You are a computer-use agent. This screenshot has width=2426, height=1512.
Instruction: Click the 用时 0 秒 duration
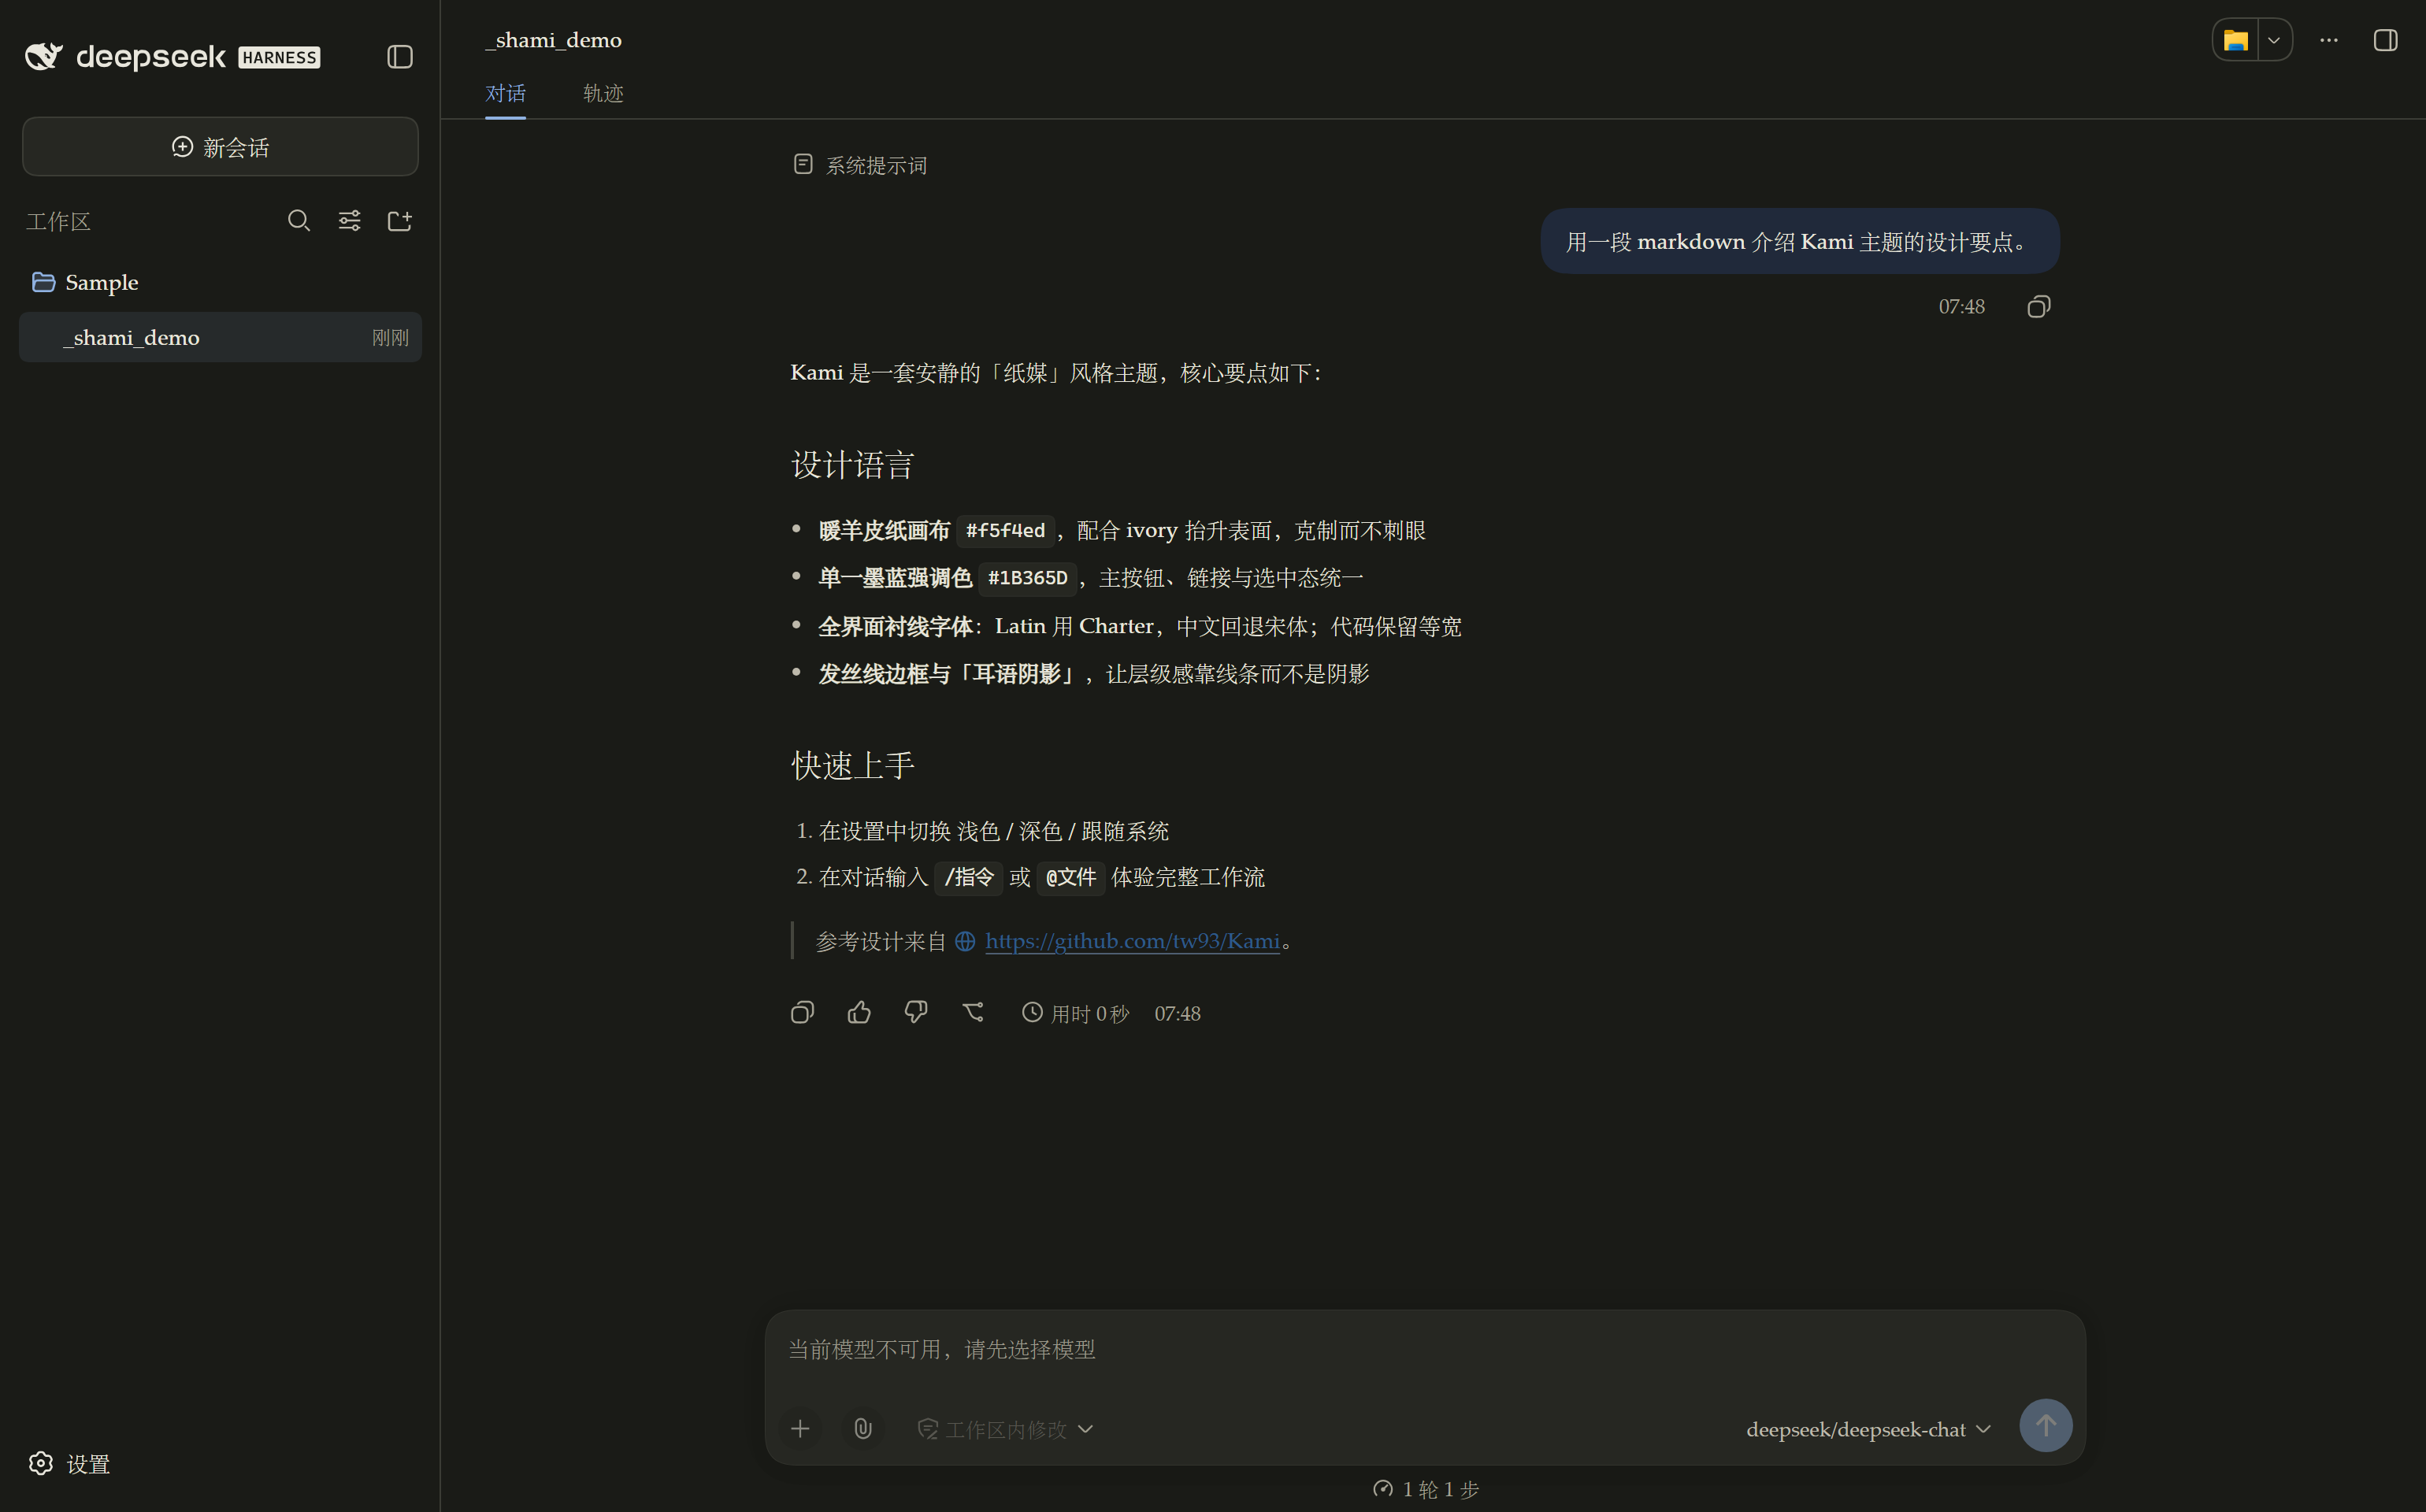(1075, 1013)
